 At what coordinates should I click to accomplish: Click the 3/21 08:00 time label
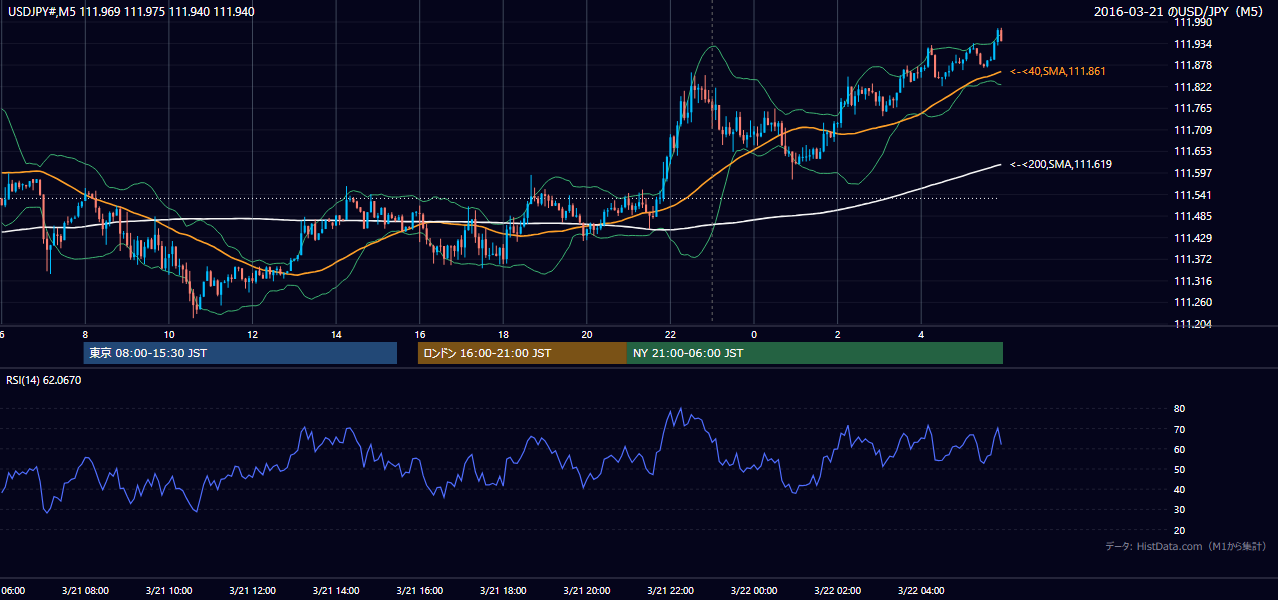point(85,591)
